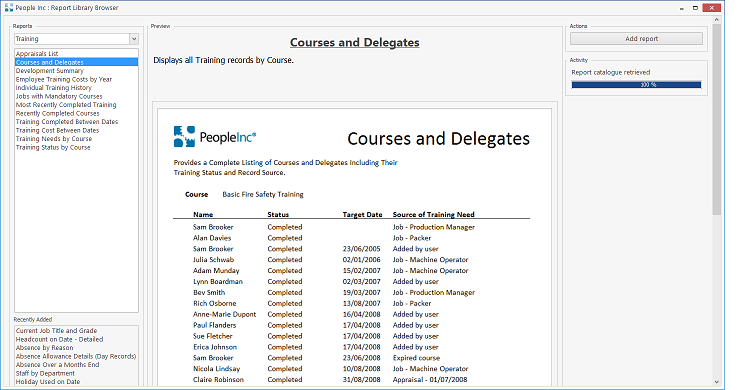Click Source of Training Need header
The height and width of the screenshot is (390, 750).
433,214
